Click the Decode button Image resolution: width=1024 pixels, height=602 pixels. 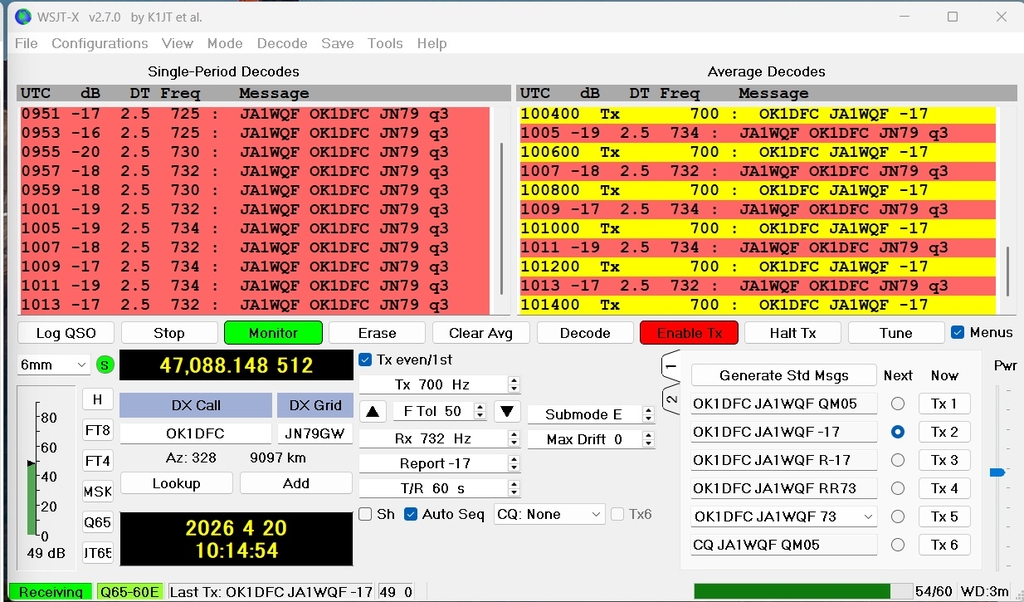point(585,332)
